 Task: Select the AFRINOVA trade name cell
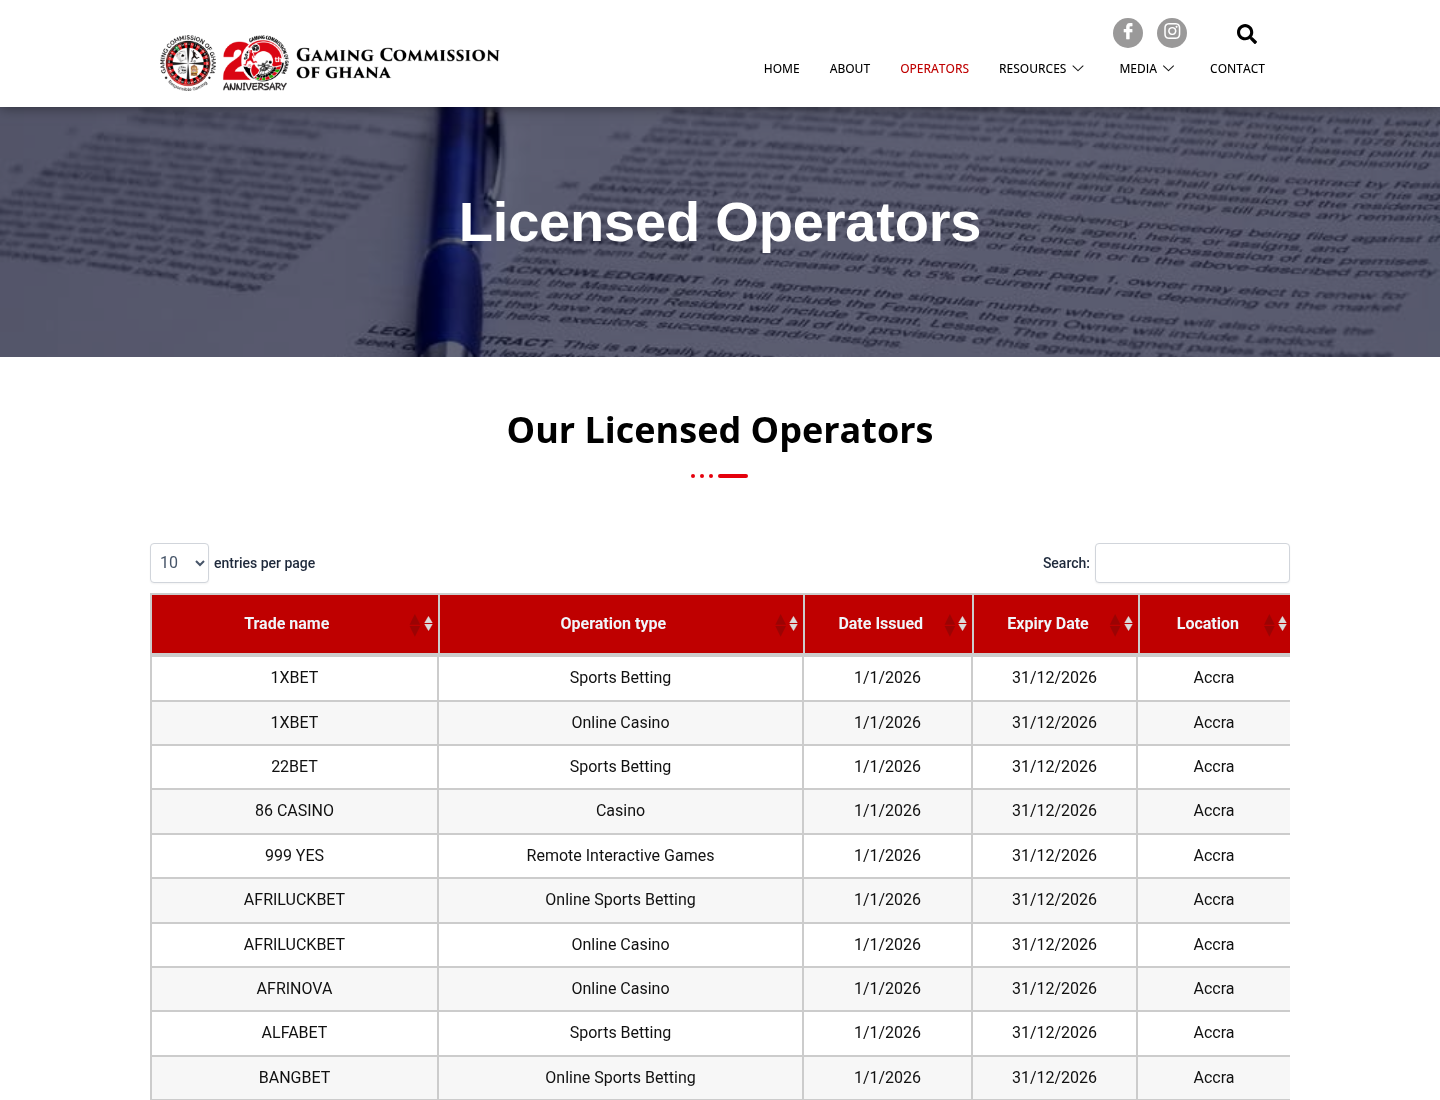294,989
